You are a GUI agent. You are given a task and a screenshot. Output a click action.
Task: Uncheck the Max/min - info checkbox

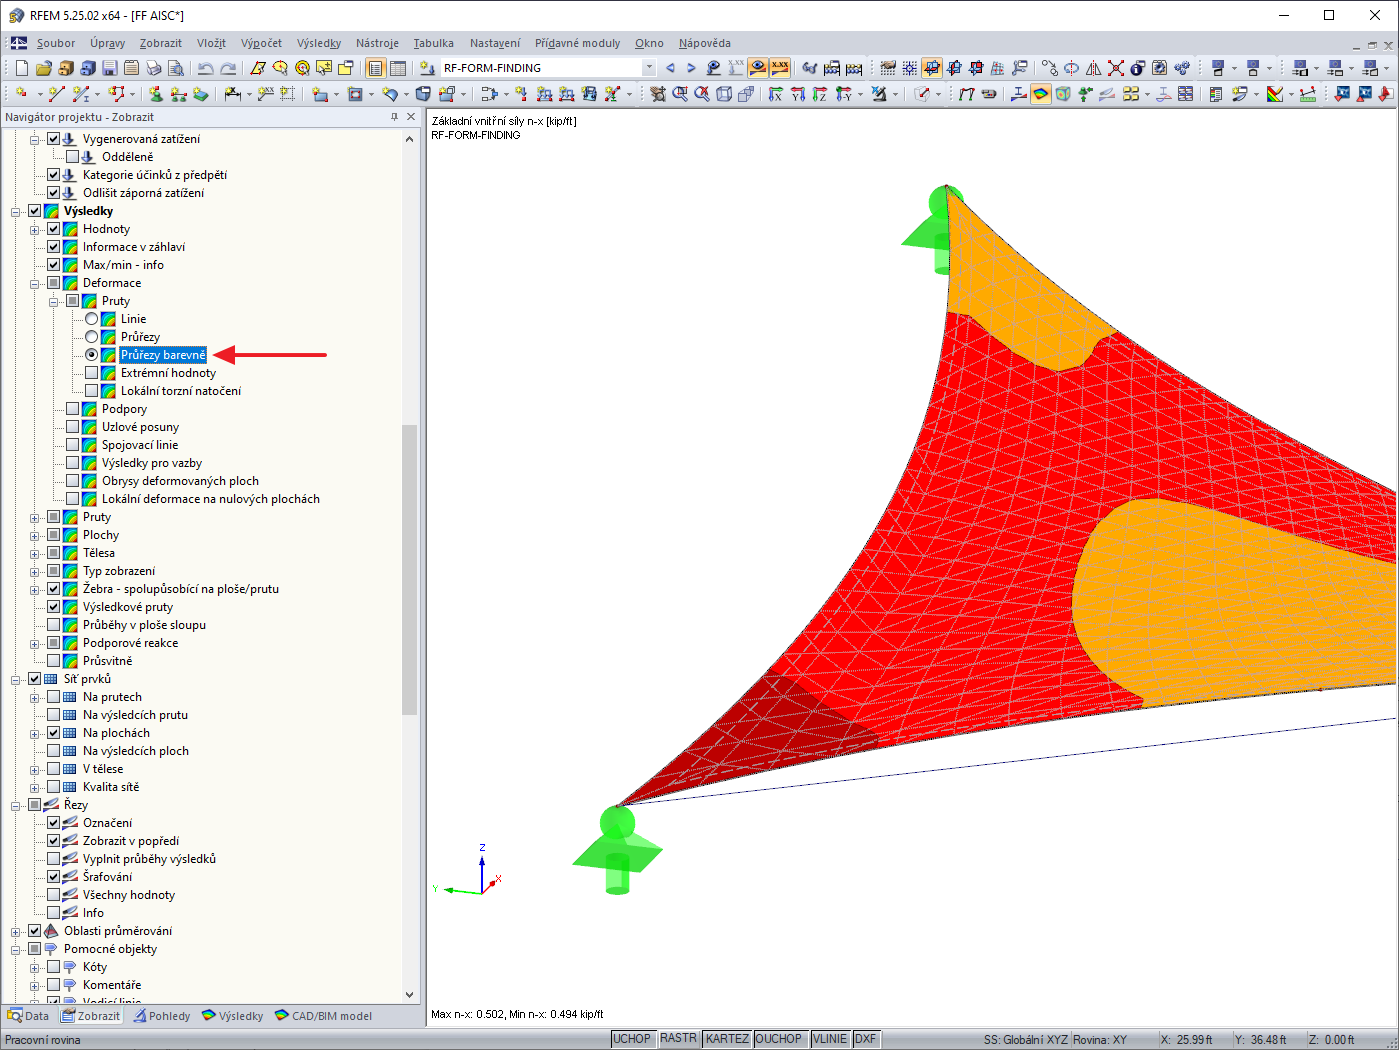tap(54, 265)
